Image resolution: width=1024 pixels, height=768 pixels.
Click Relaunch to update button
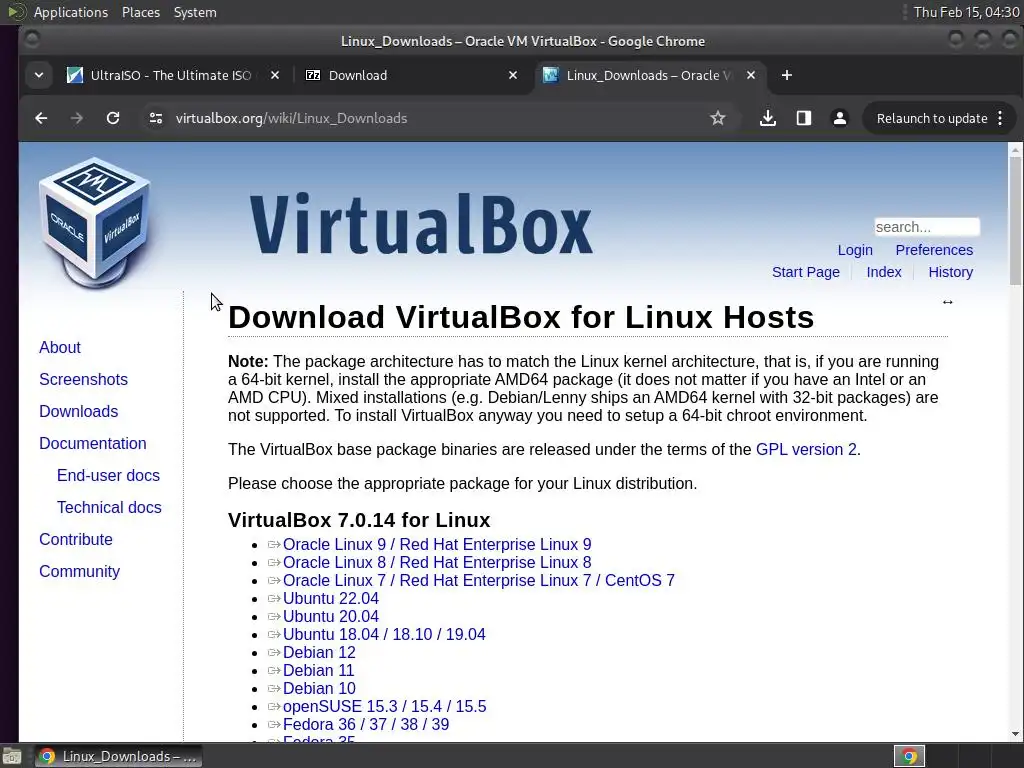931,118
